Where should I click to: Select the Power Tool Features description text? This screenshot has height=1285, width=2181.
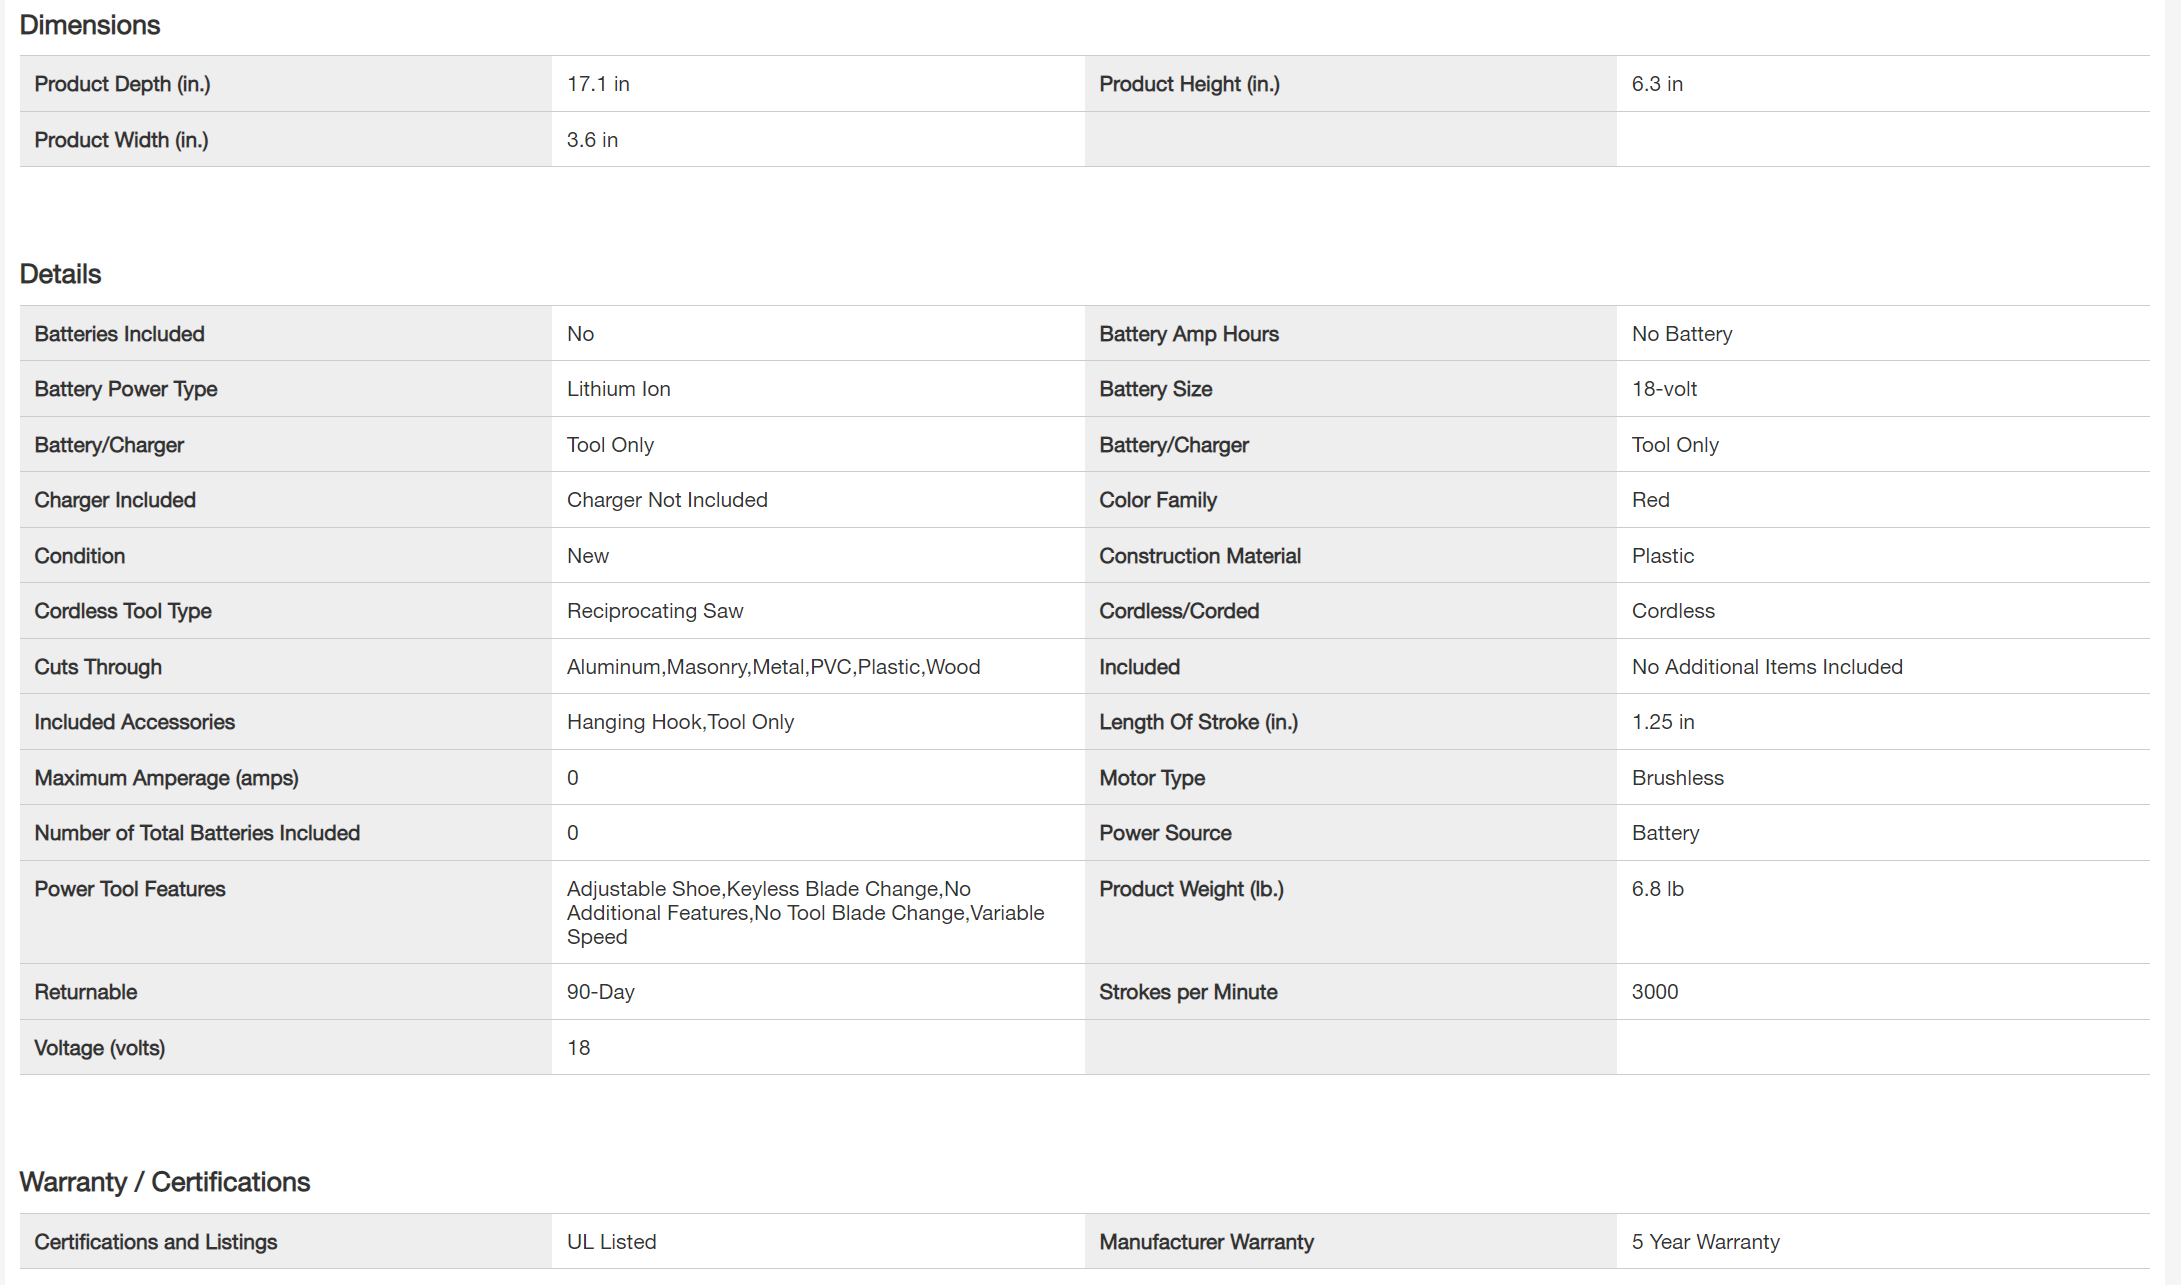(x=805, y=913)
